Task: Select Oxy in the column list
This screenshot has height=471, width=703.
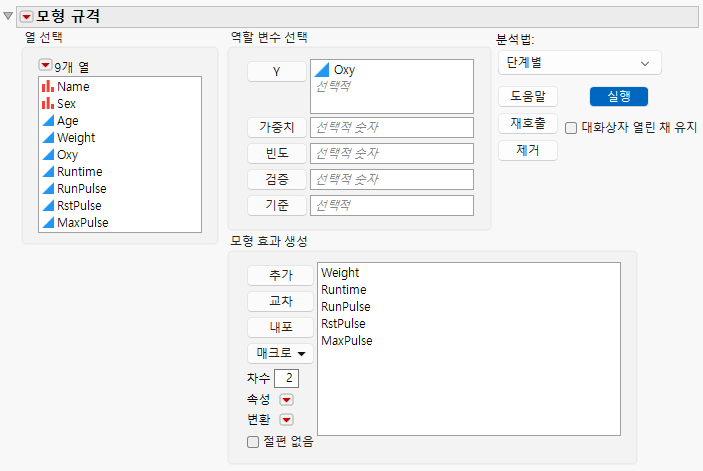Action: 67,155
